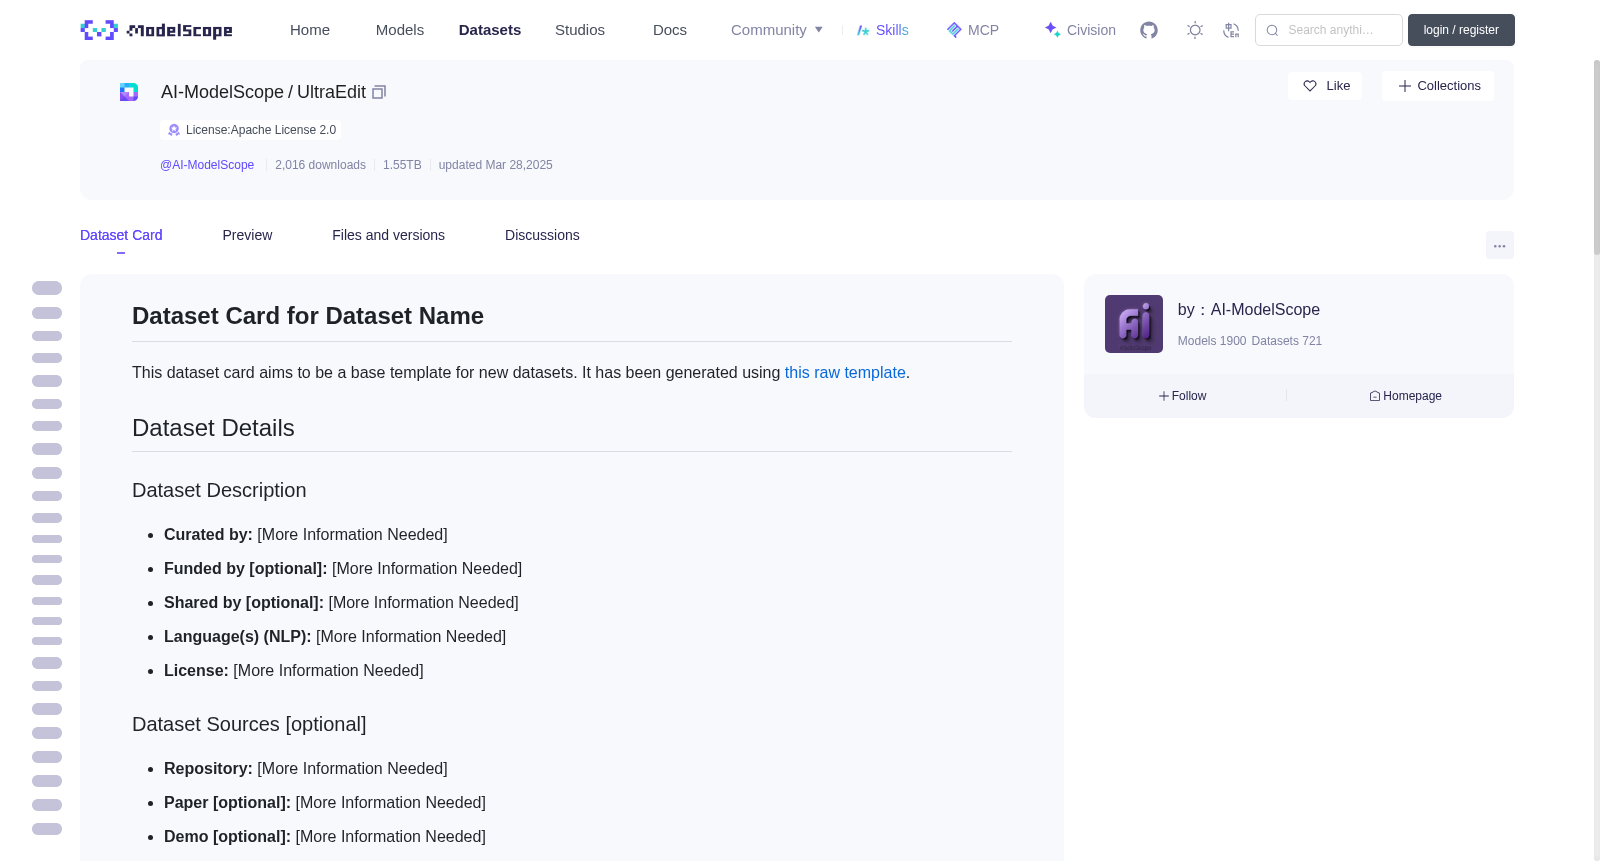Screen dimensions: 1600x861
Task: Click the "Shared by [optional]:" list item
Action: point(341,603)
